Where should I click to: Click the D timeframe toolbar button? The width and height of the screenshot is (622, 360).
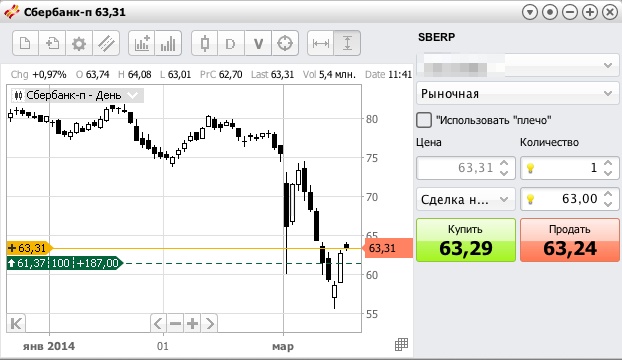pos(230,43)
